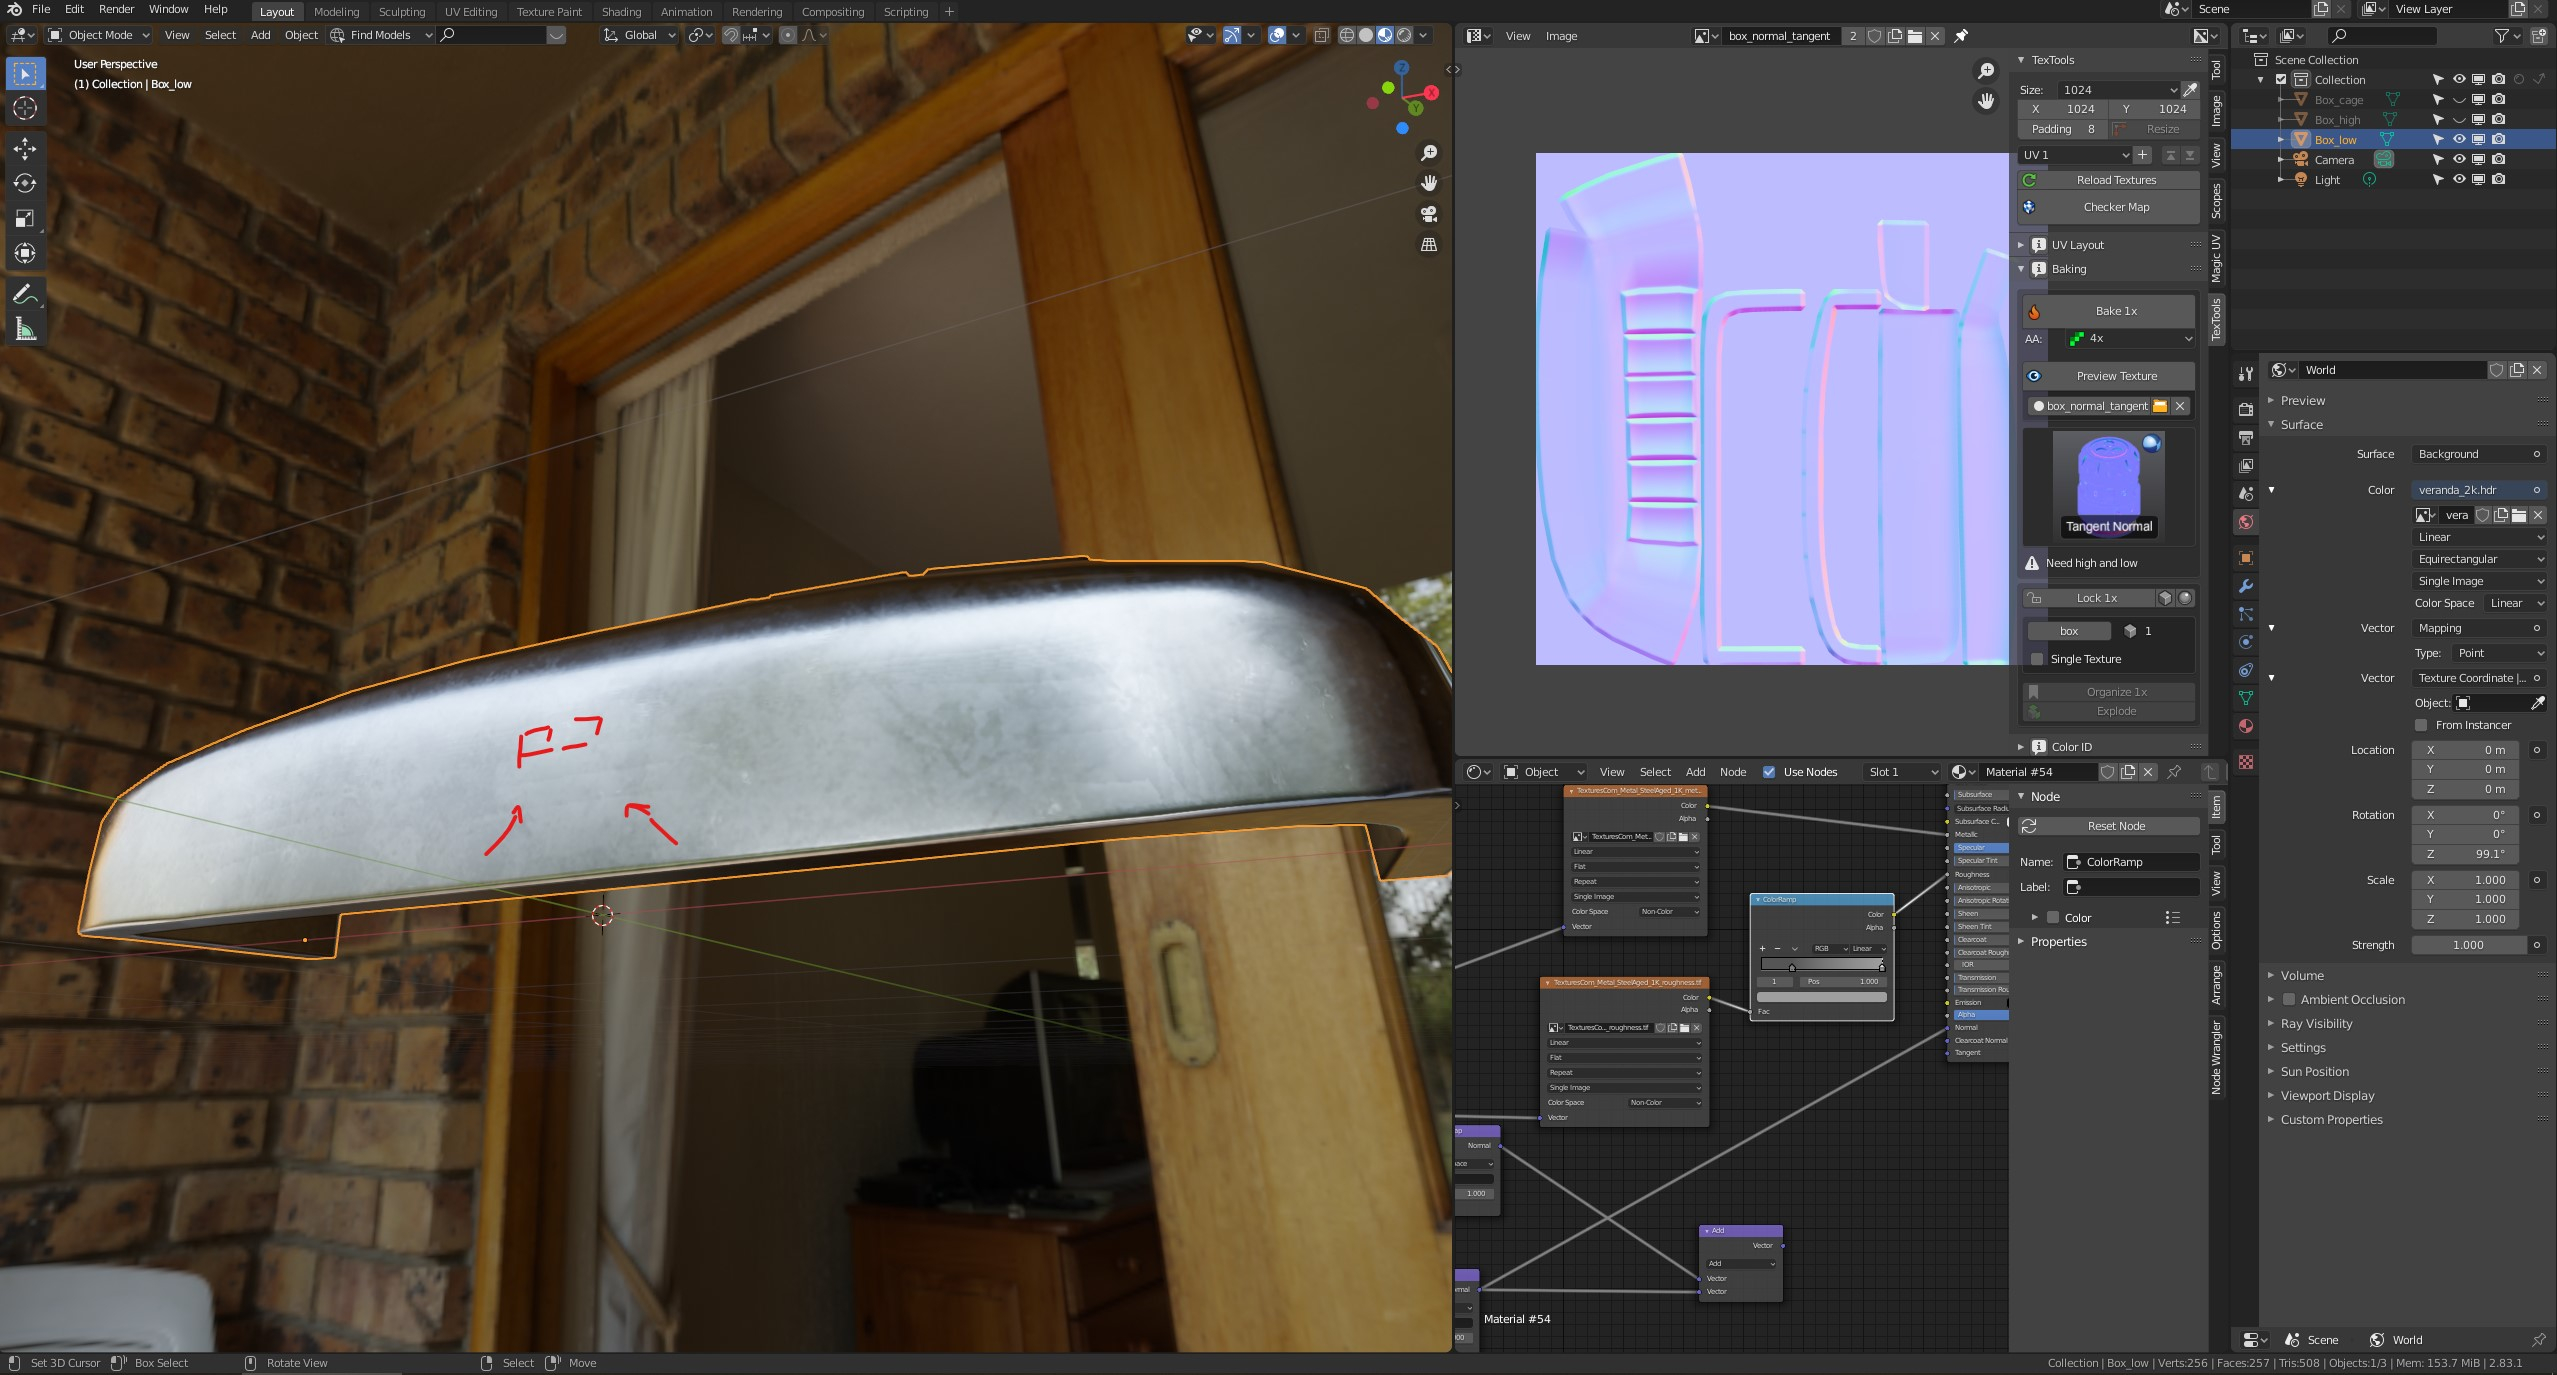Click the eyedropper beside TexTools Size
Image resolution: width=2557 pixels, height=1375 pixels.
[x=2190, y=90]
